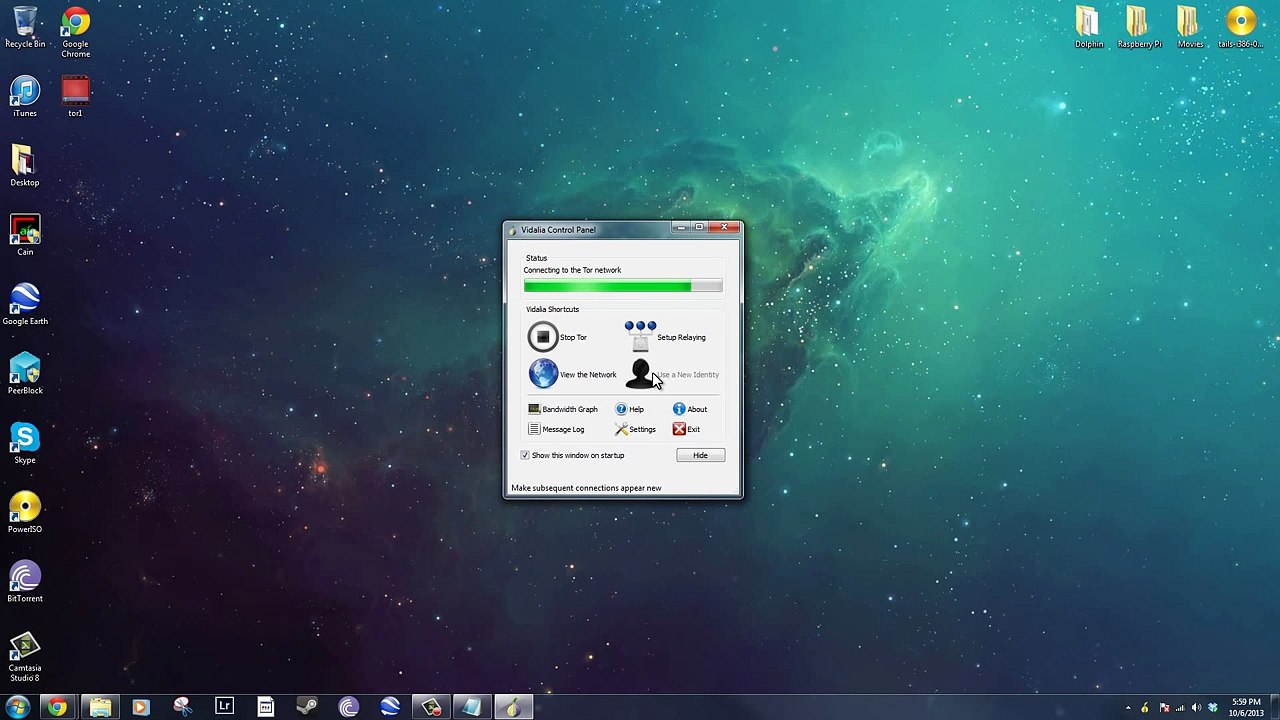Screen dimensions: 1280x720
Task: Click the Tor connection progress bar
Action: click(x=622, y=287)
